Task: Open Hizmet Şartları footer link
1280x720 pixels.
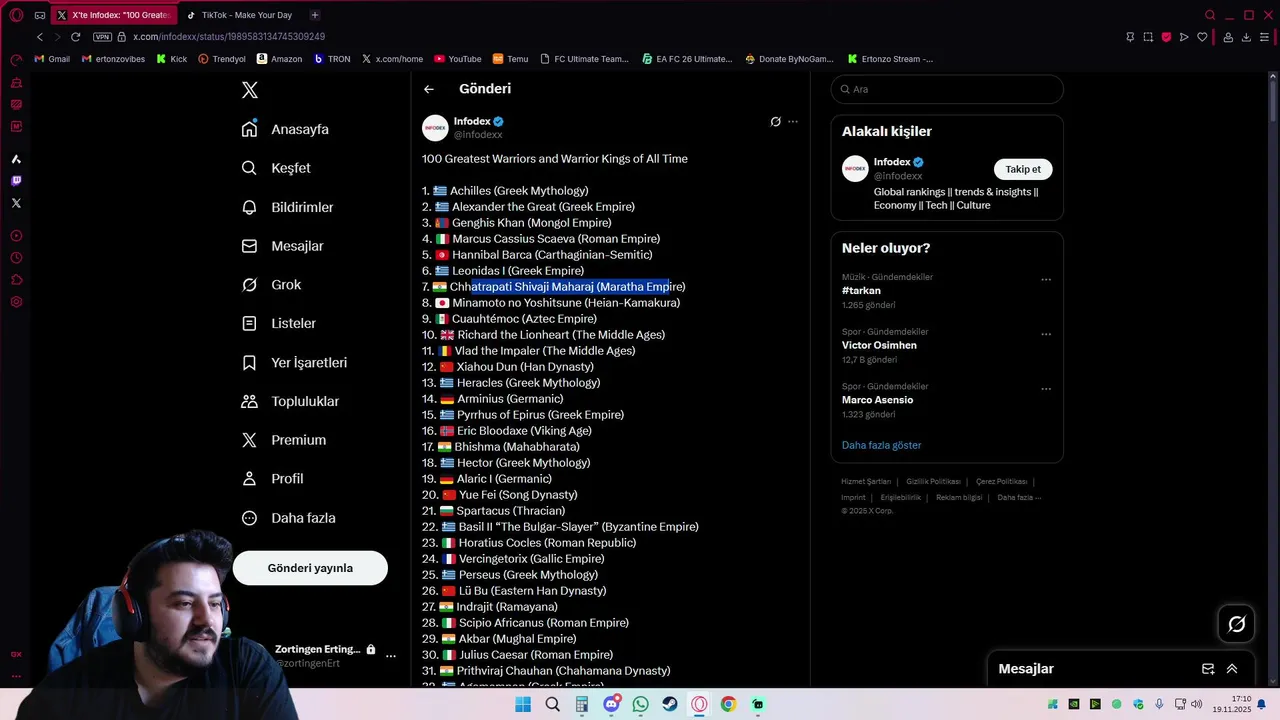Action: (x=866, y=482)
